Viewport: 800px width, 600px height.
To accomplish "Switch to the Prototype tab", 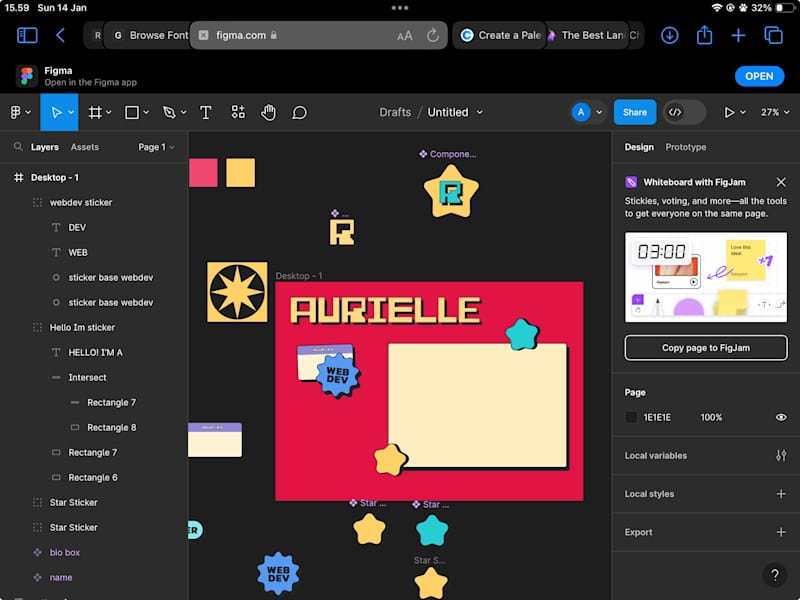I will coord(685,147).
